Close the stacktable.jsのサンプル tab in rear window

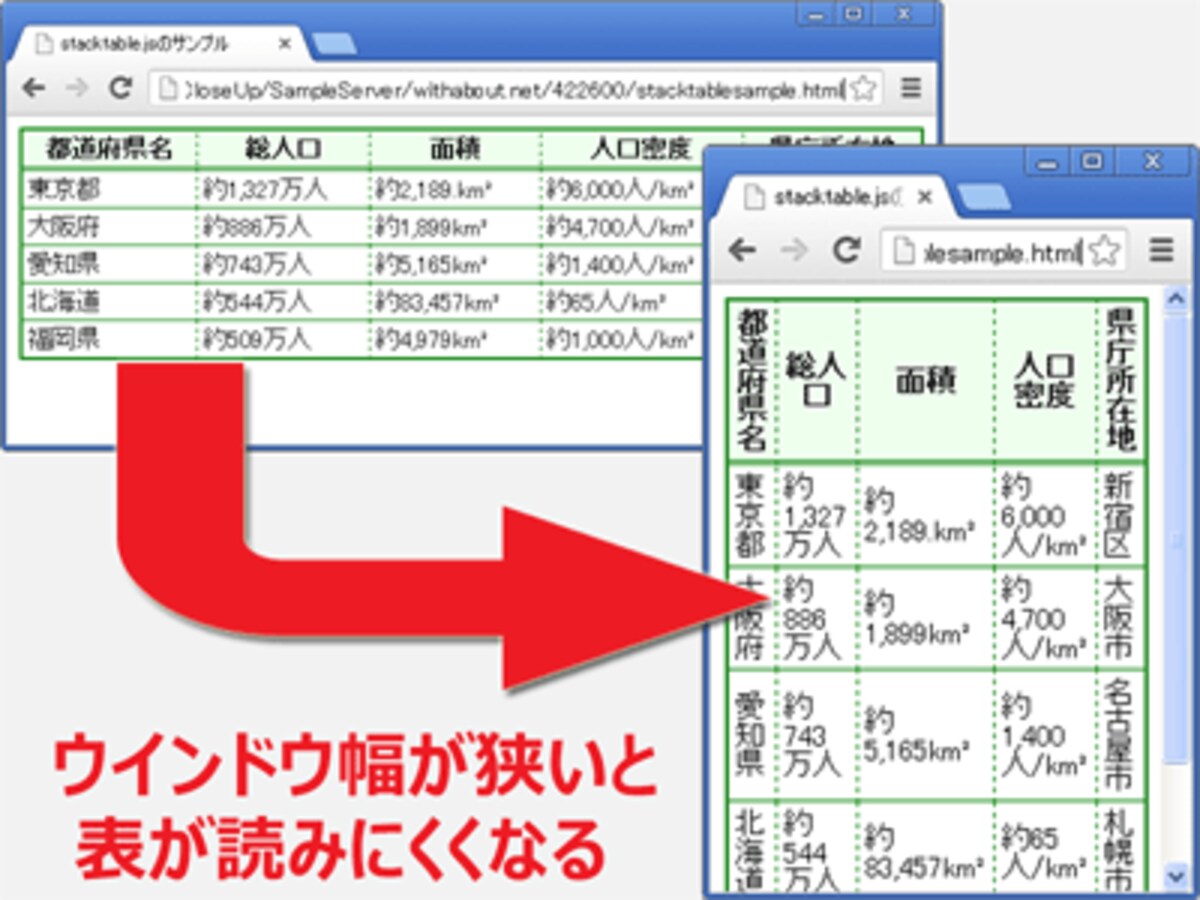click(284, 44)
